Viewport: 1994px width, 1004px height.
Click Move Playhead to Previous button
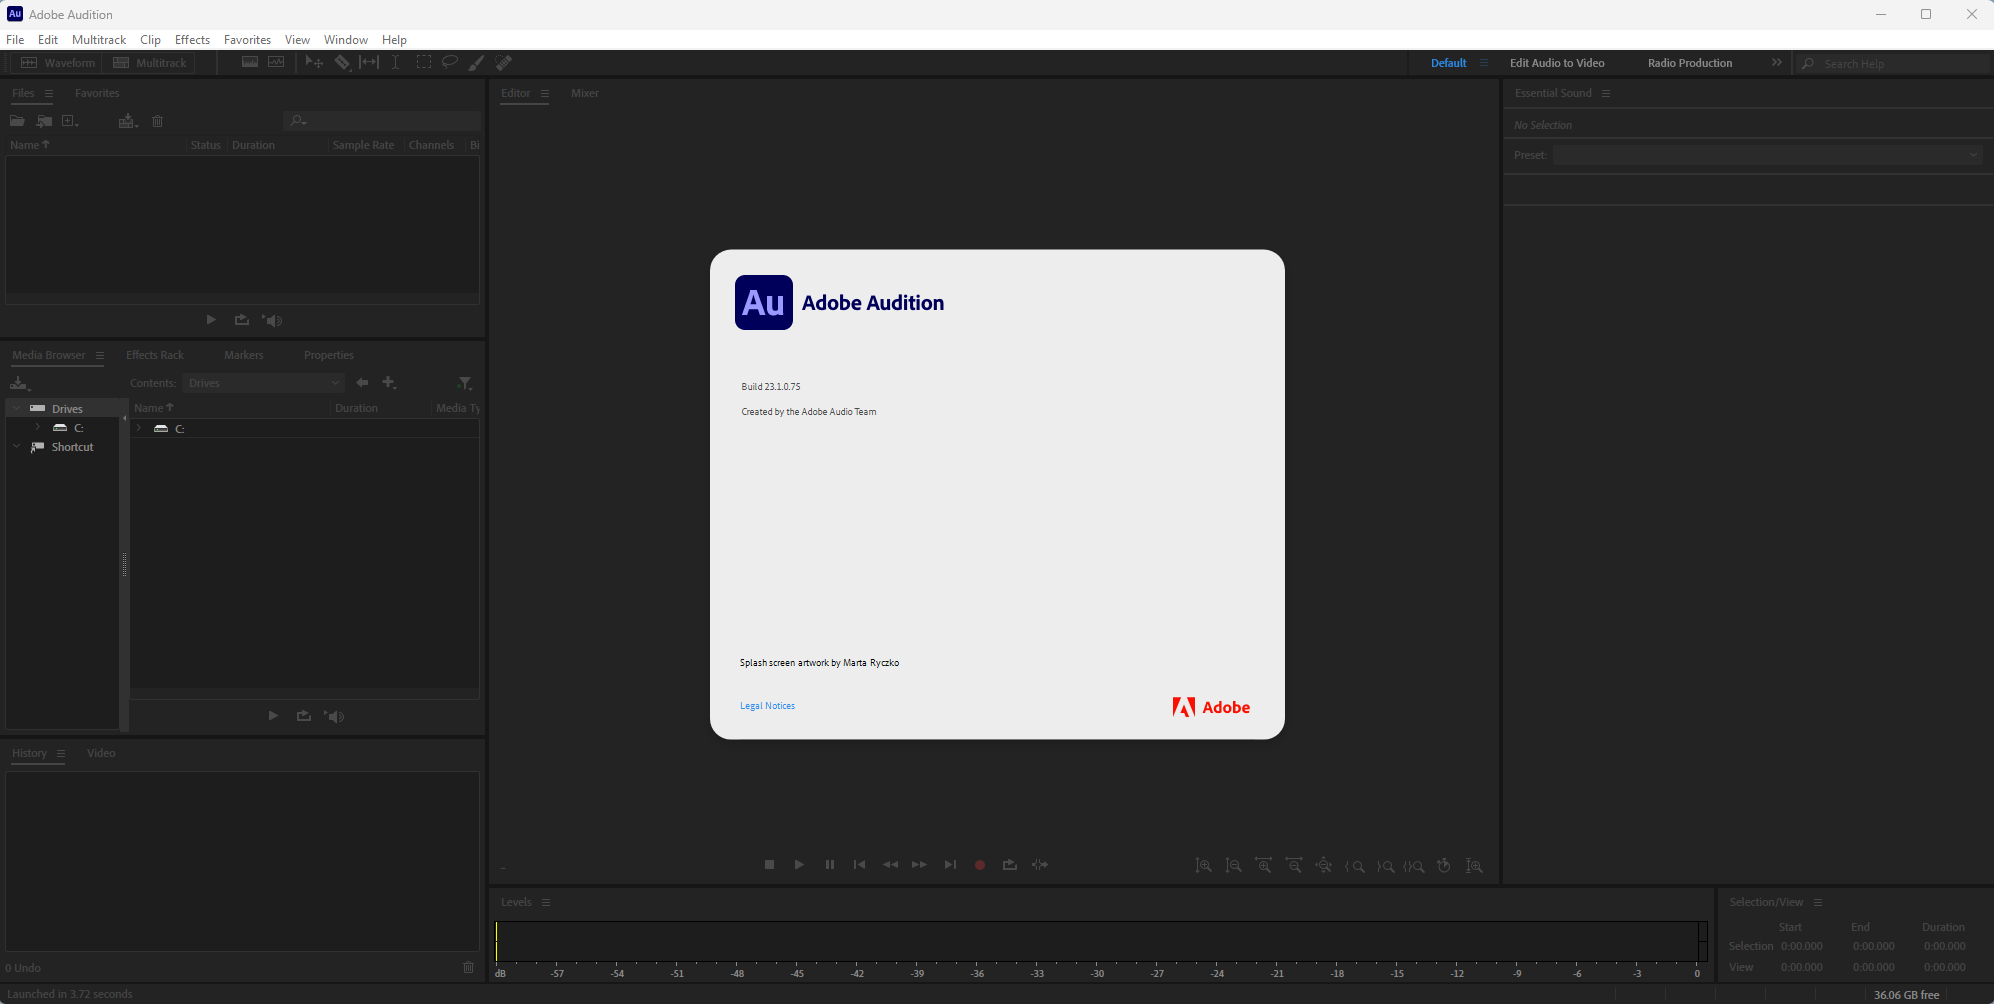[x=859, y=865]
